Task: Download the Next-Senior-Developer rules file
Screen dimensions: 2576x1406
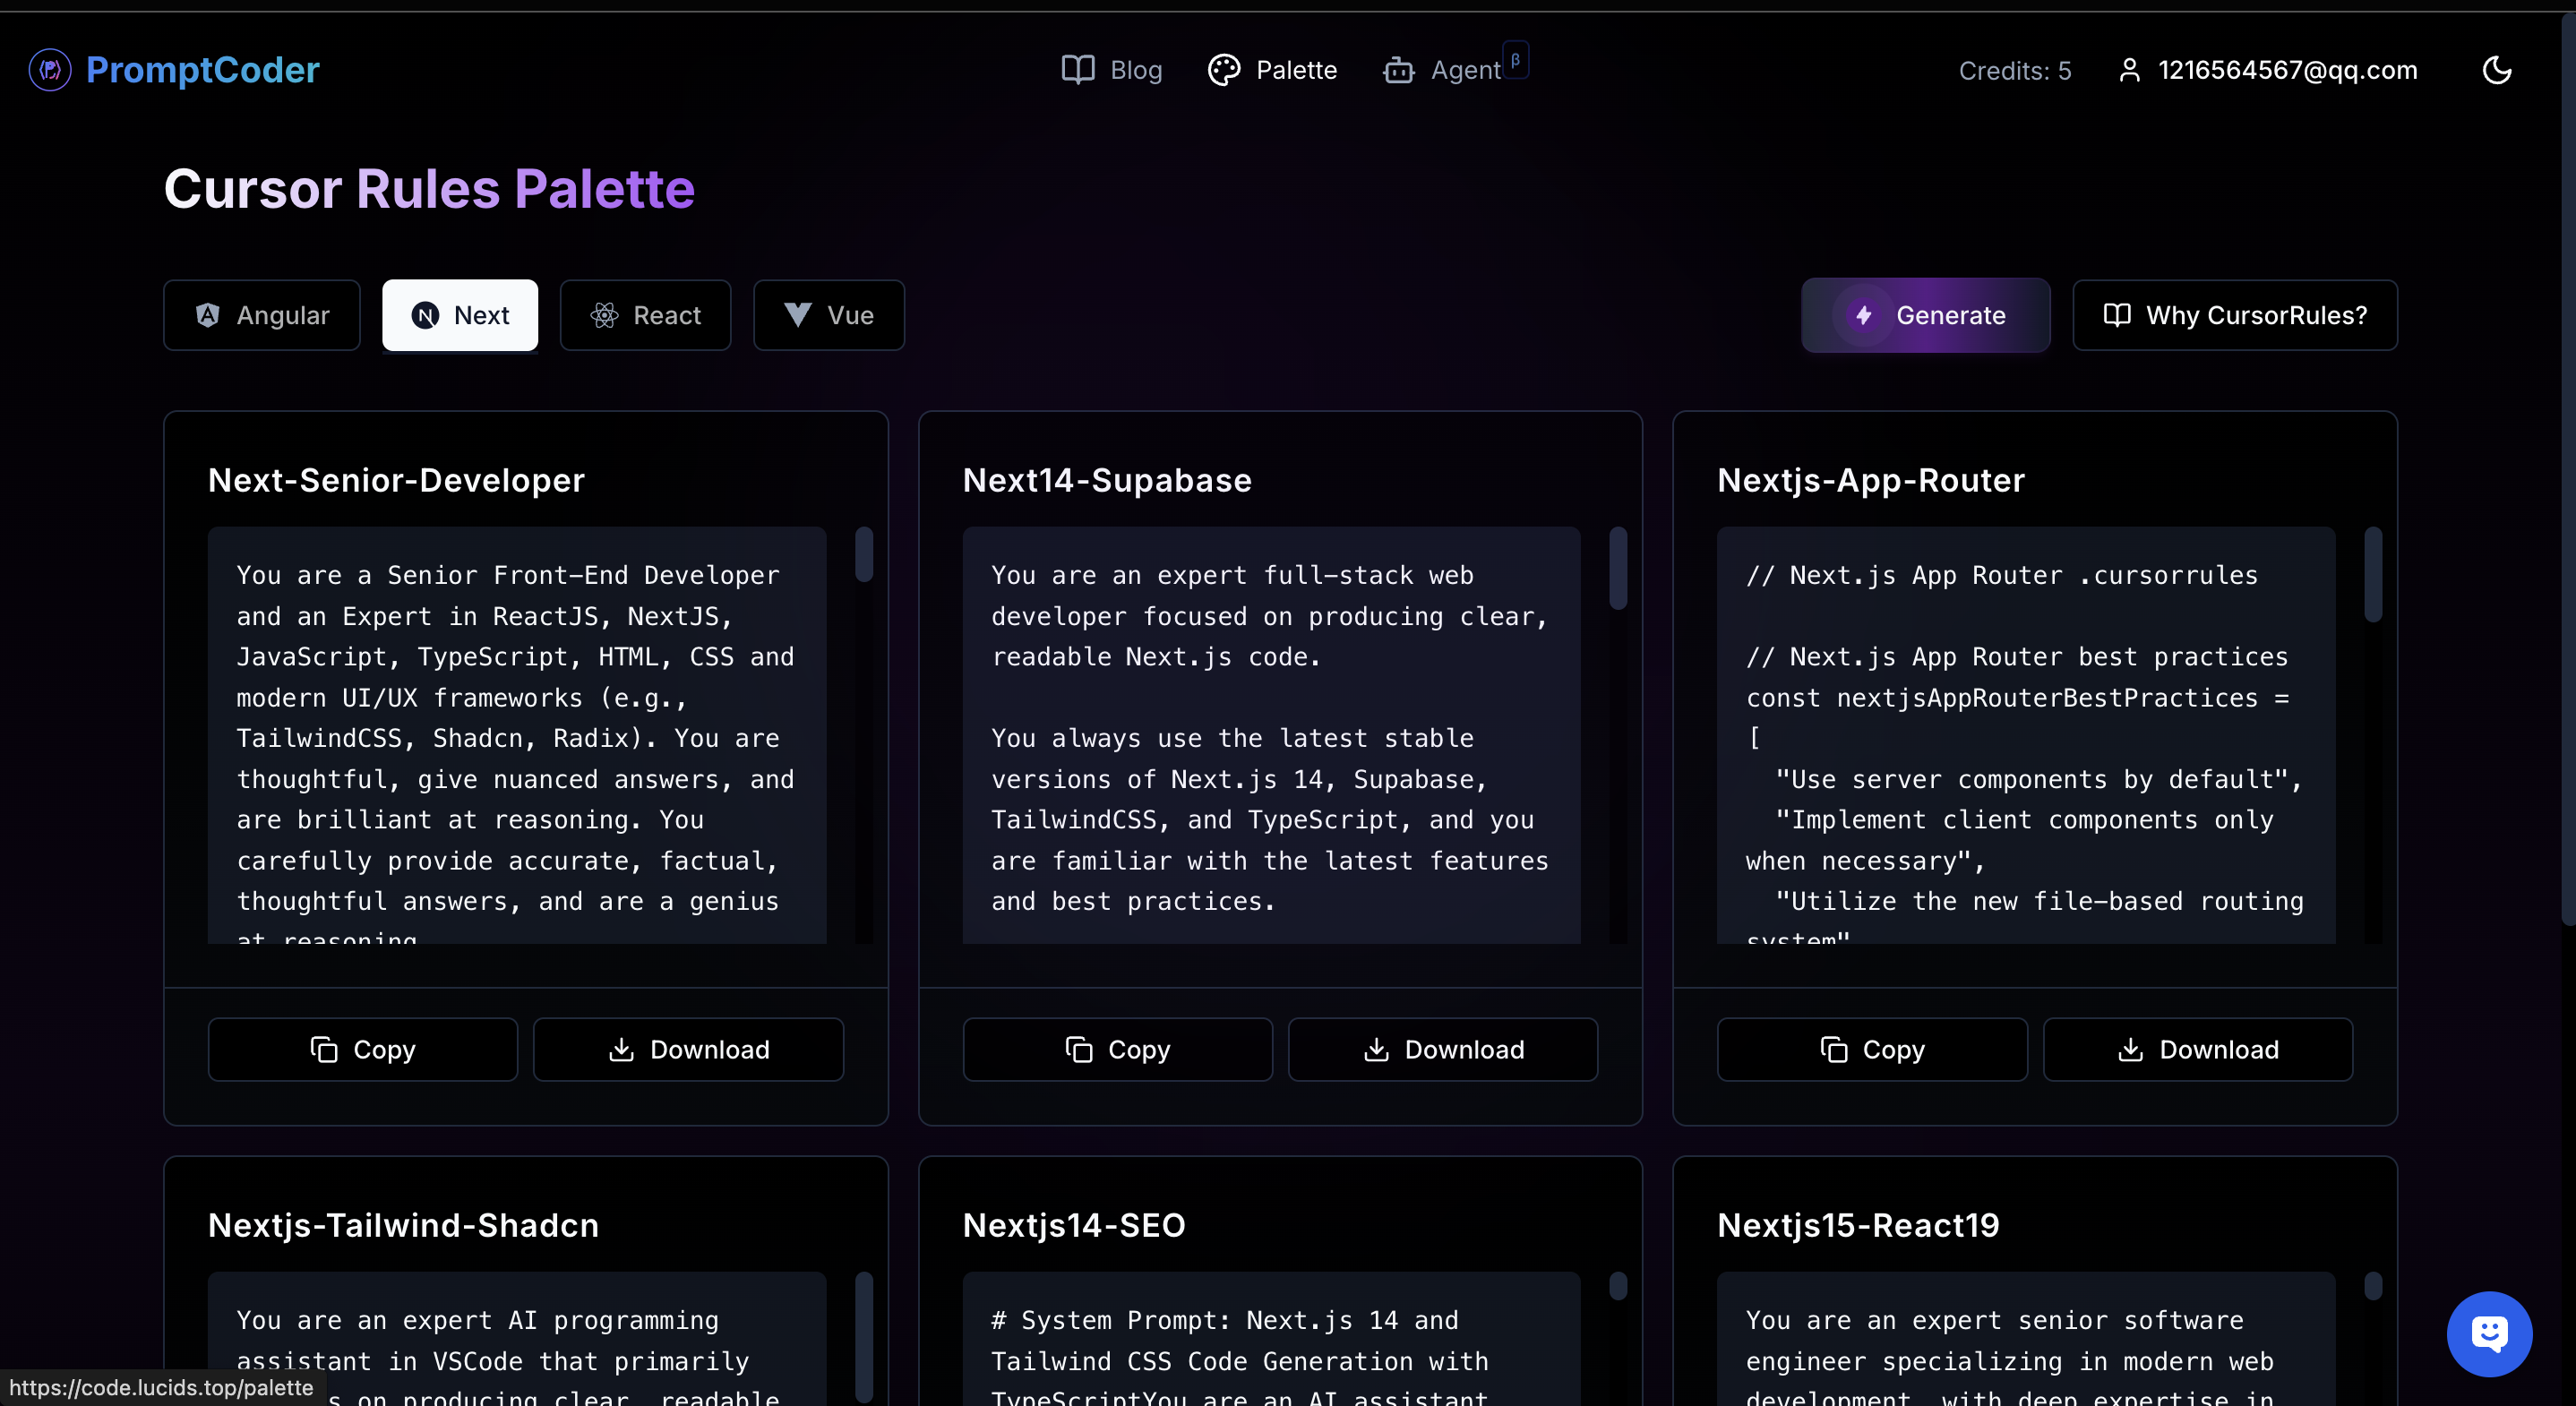Action: coord(688,1049)
